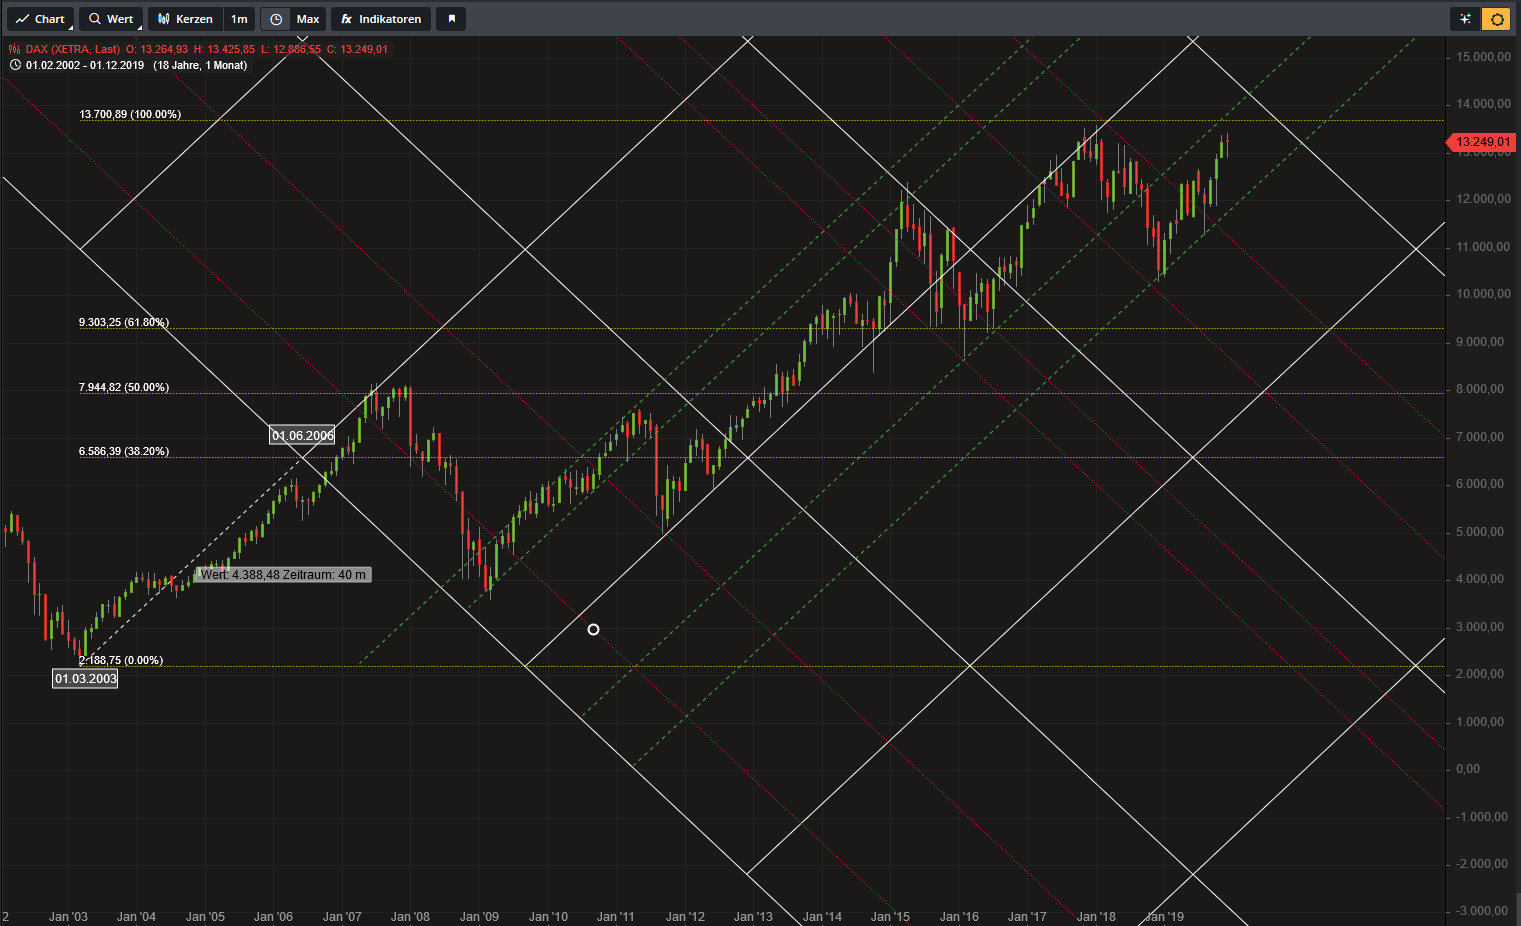Select the Max time range
1521x926 pixels.
[x=308, y=19]
